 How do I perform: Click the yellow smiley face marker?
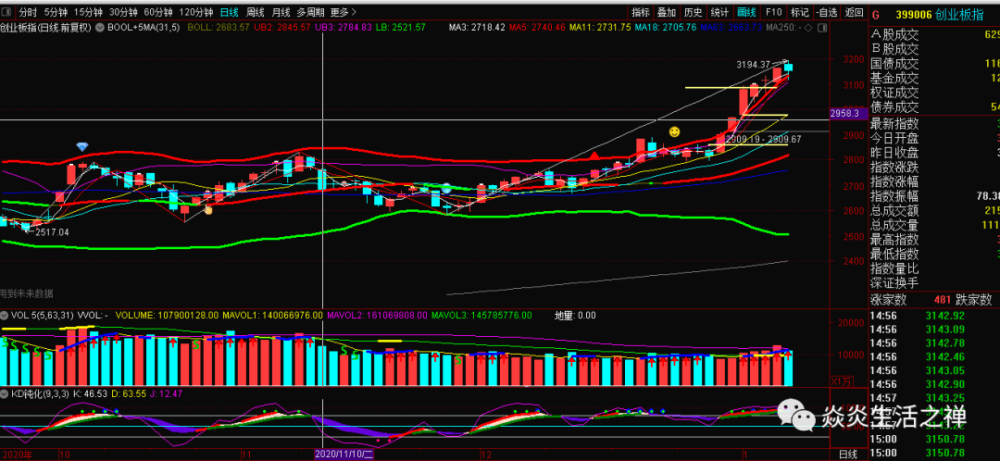(x=674, y=132)
